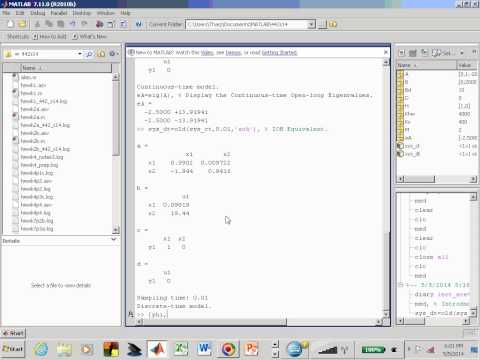Click the Command Window horizontal scrollbar
The image size is (480, 360).
coord(259,322)
